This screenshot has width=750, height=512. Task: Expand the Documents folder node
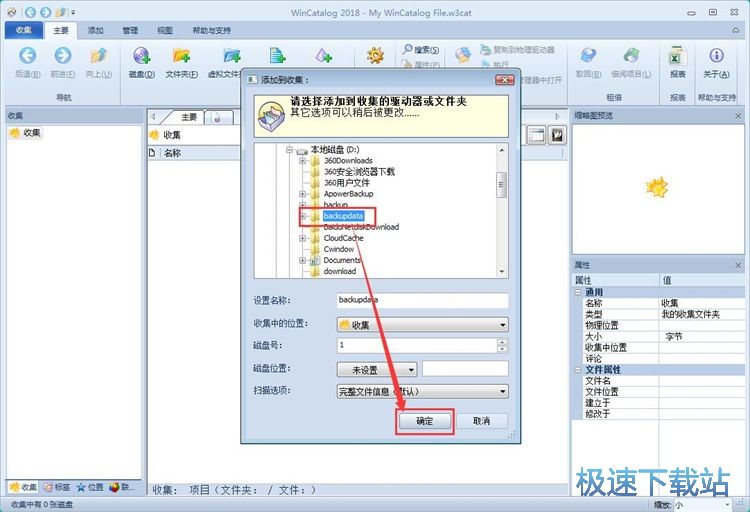(302, 260)
